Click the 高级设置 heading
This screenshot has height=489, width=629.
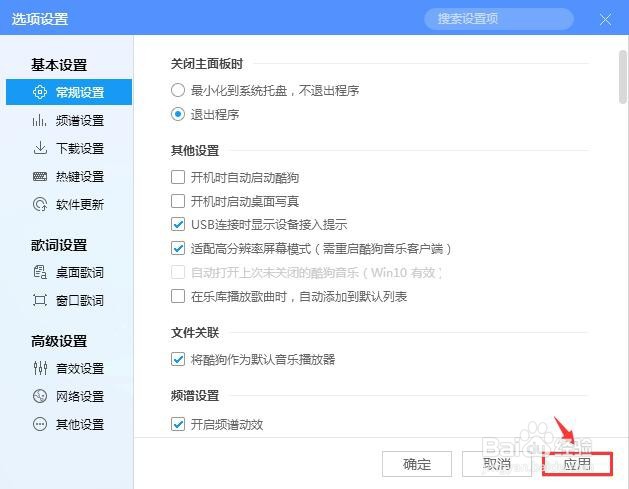[59, 341]
